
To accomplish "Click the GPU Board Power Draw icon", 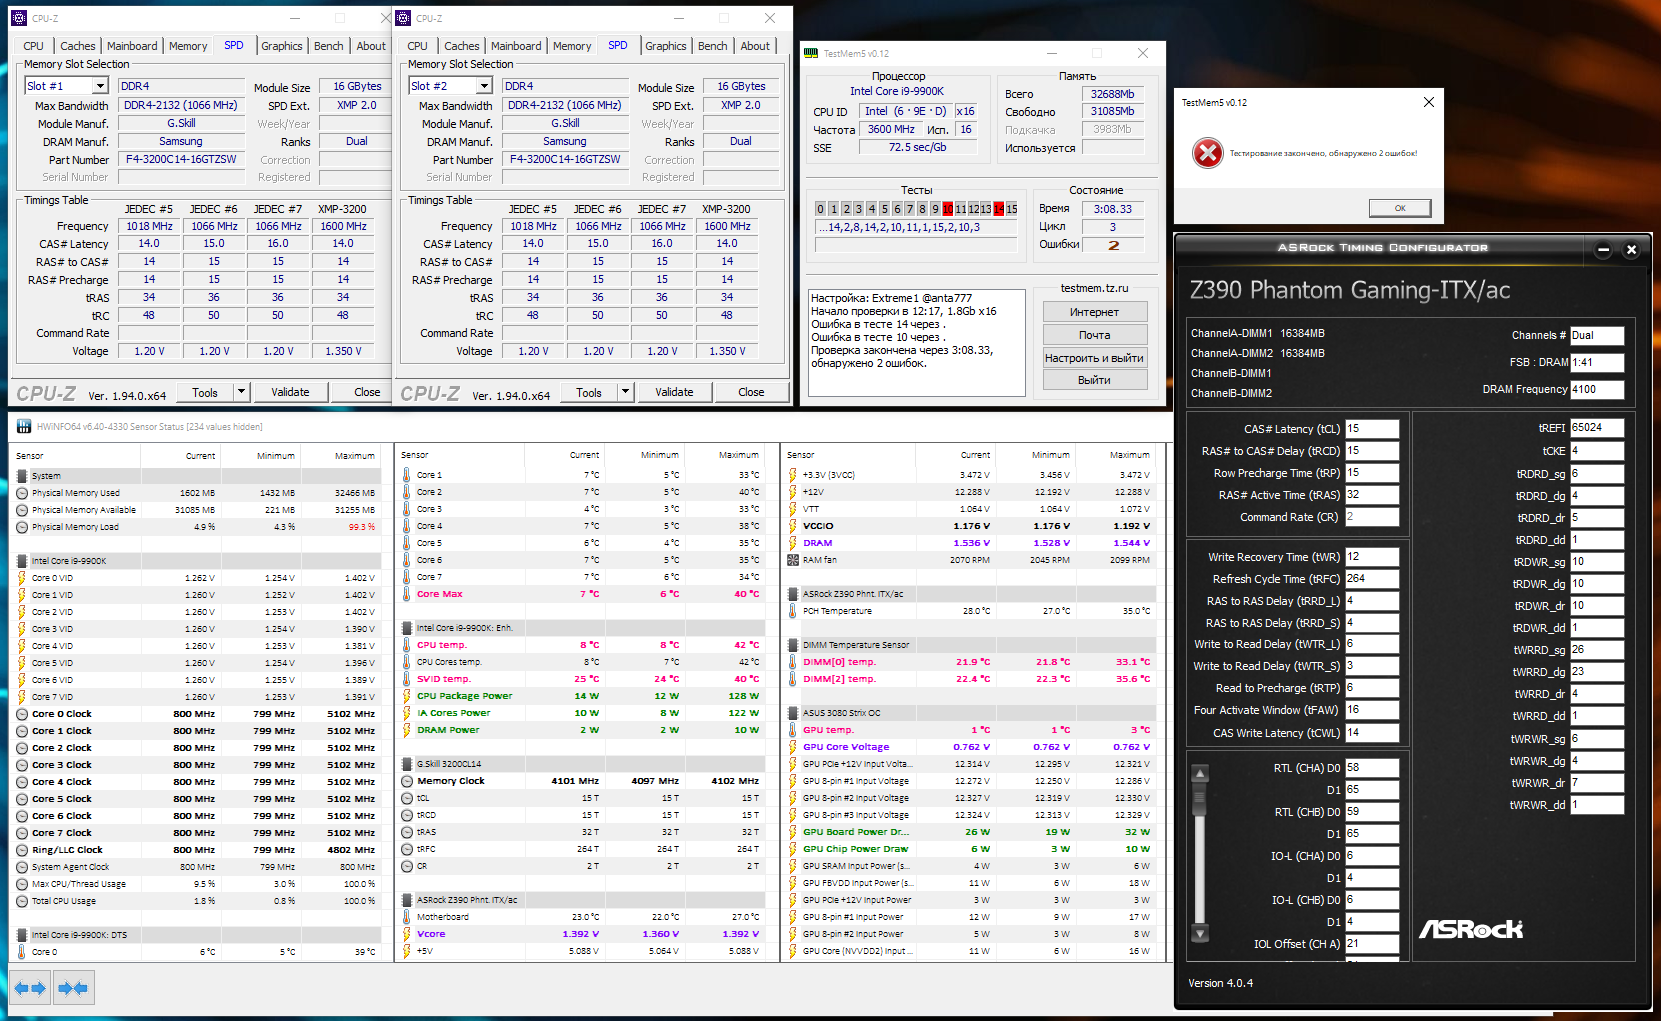I will point(792,832).
